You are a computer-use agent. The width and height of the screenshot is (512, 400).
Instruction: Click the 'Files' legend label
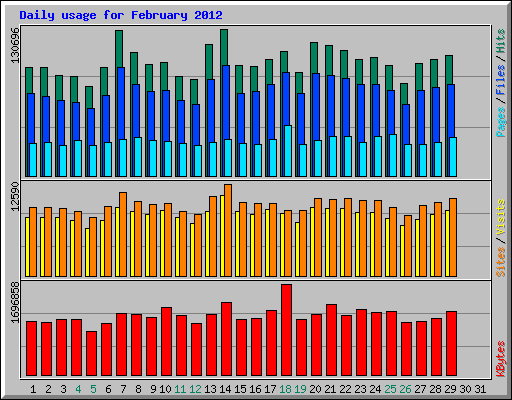tap(500, 80)
